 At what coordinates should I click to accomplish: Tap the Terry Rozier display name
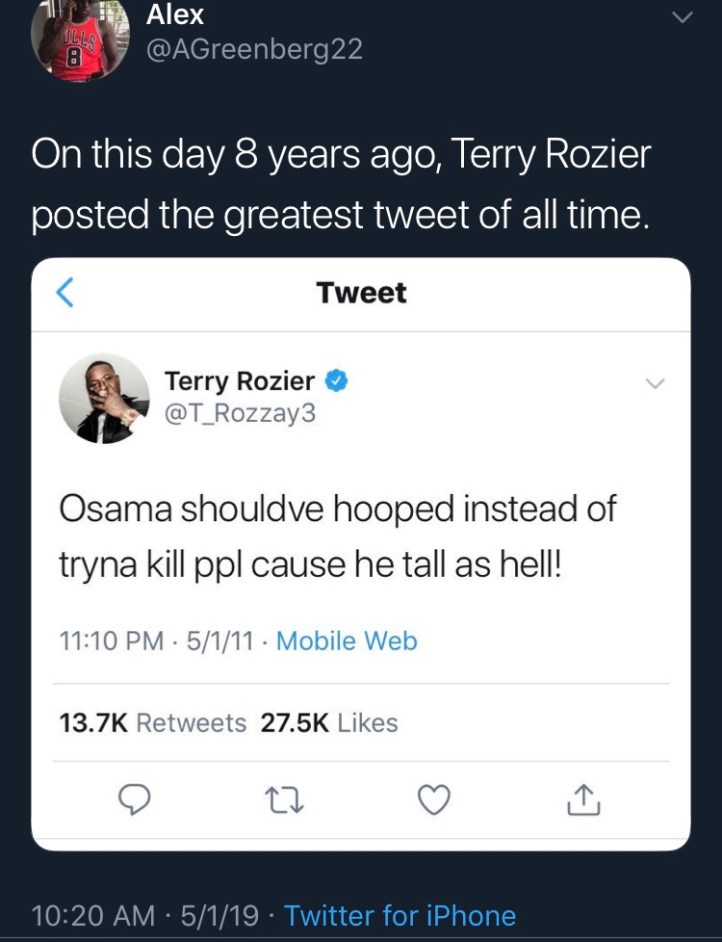[240, 381]
